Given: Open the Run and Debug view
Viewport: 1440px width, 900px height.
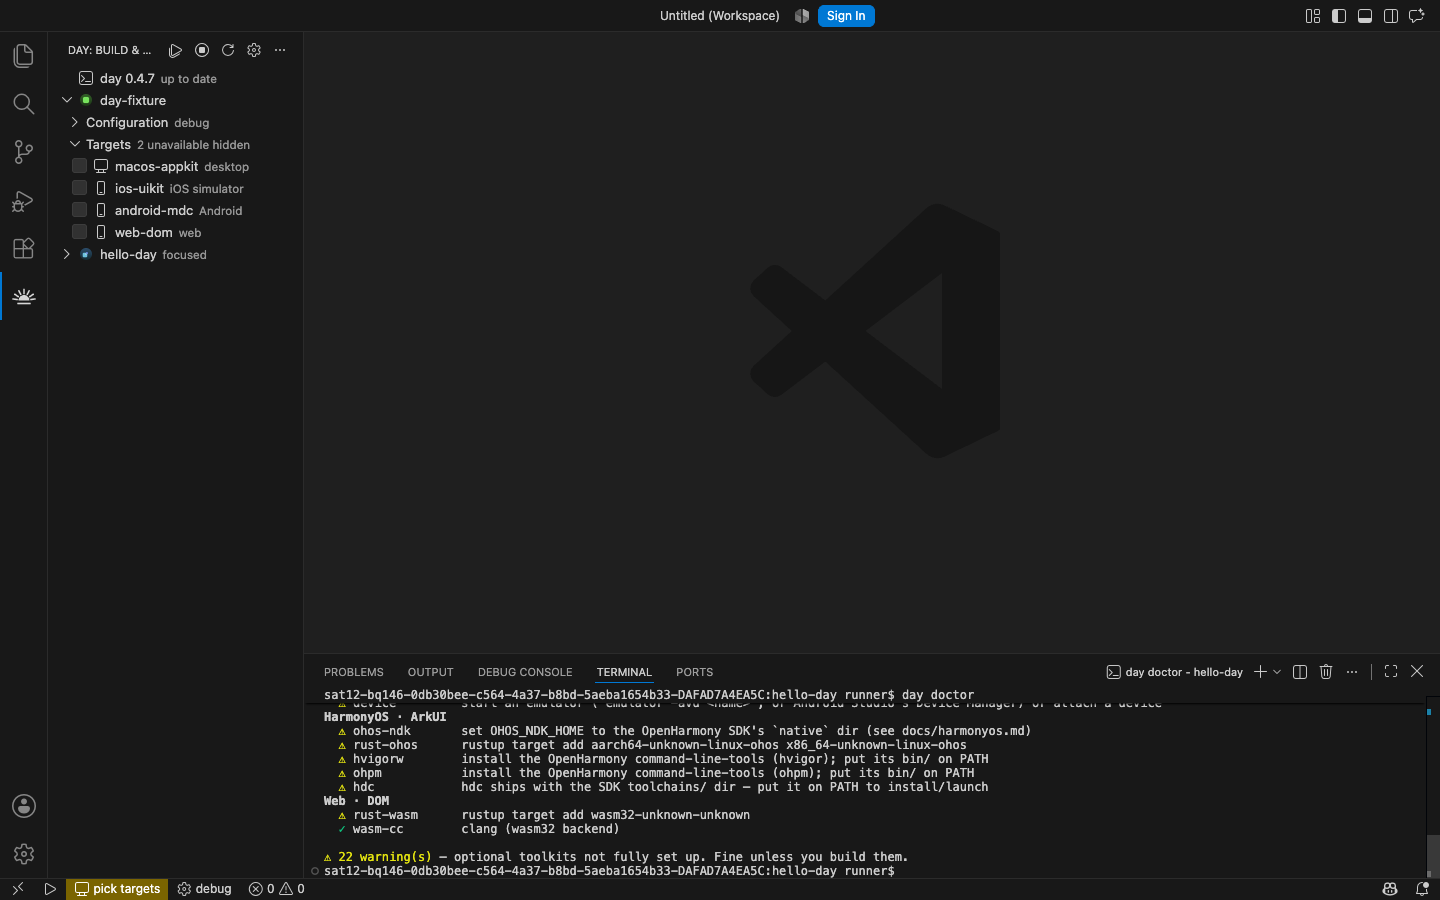Looking at the screenshot, I should coord(24,201).
